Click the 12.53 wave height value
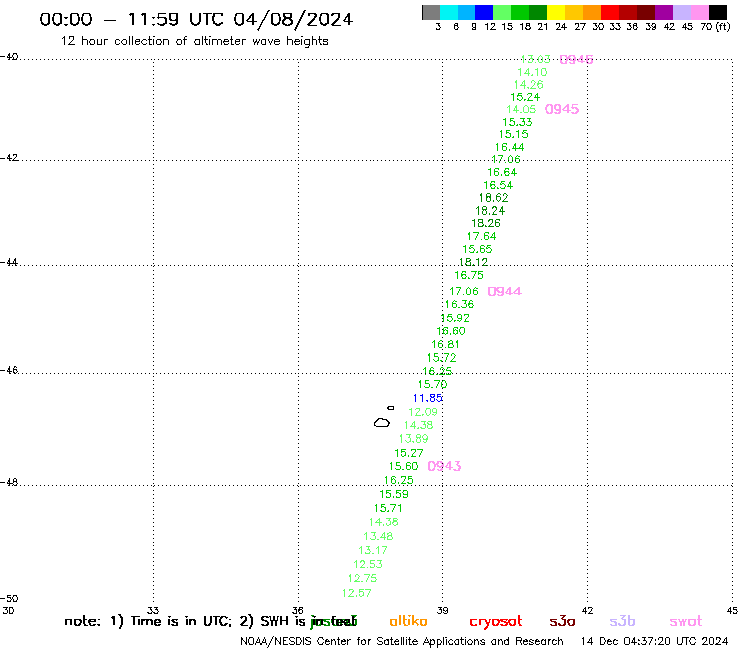 coord(368,564)
